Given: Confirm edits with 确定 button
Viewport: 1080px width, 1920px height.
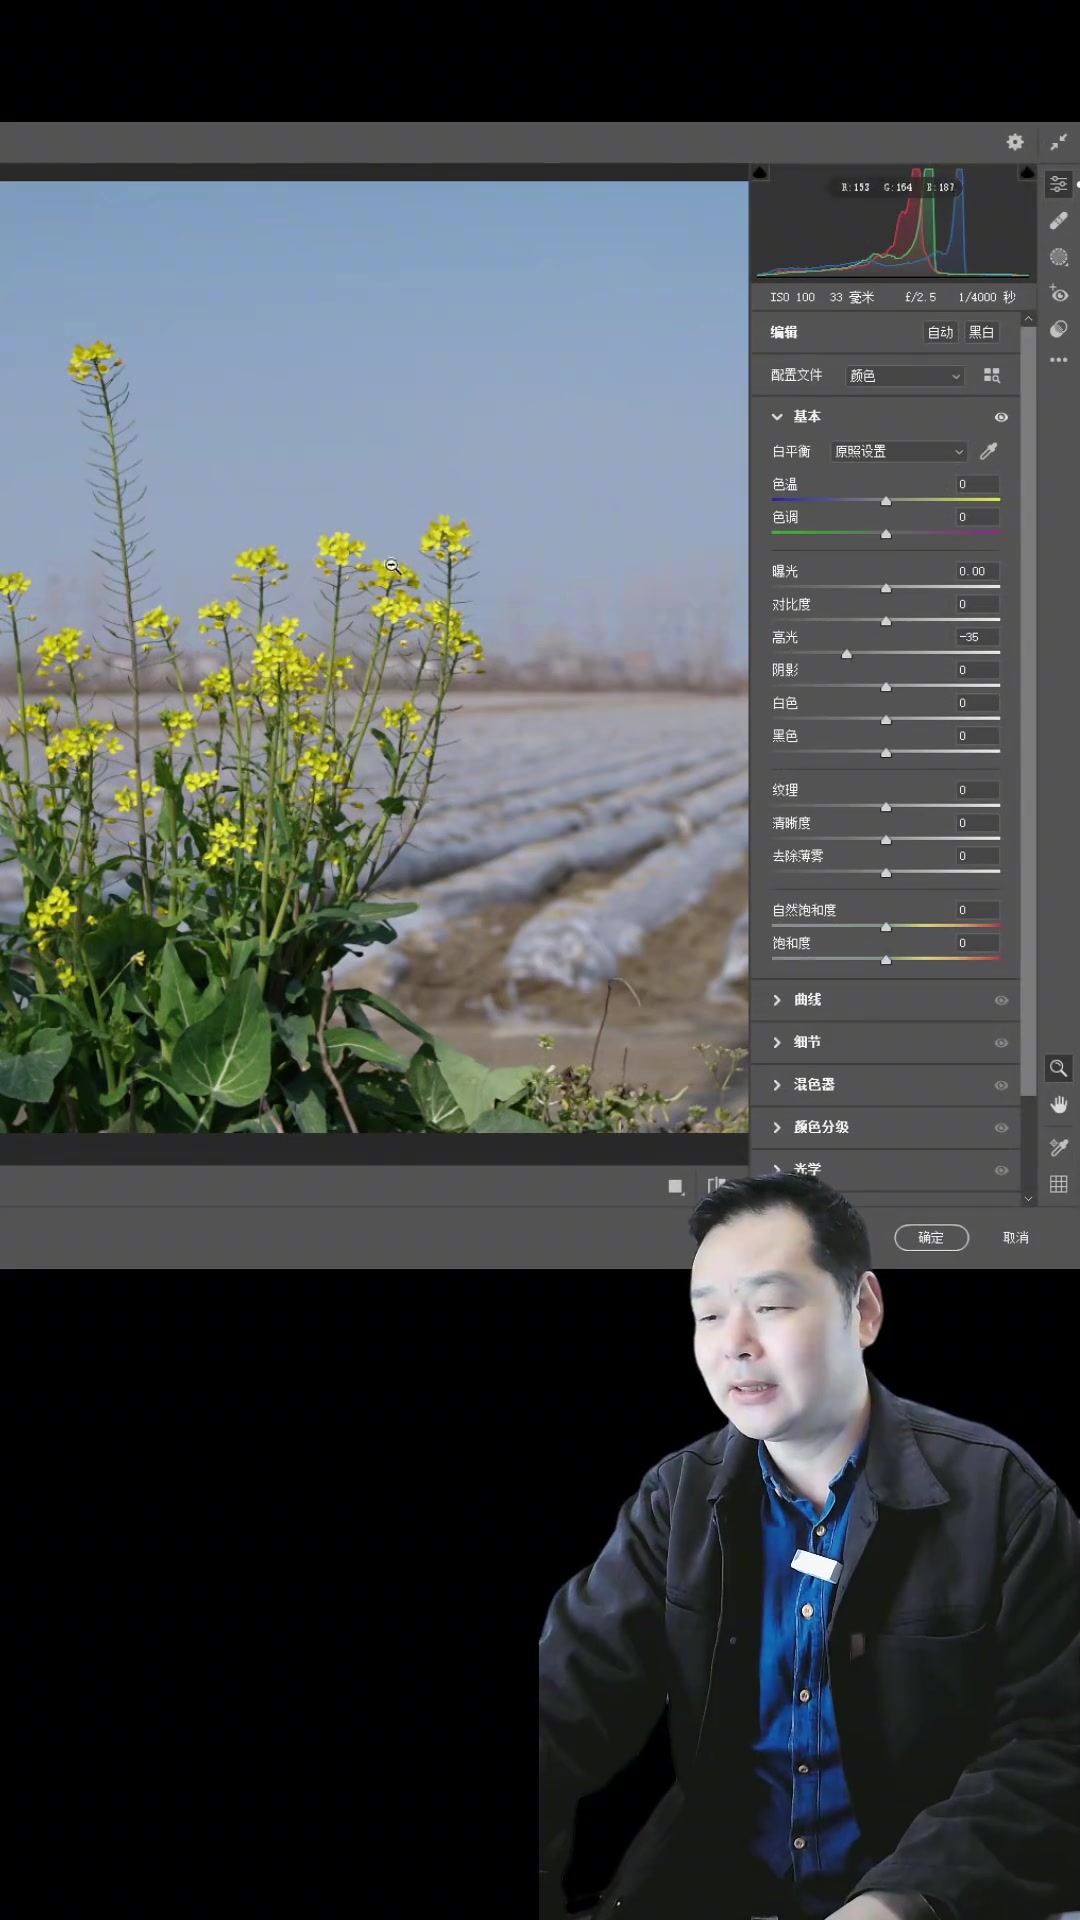Looking at the screenshot, I should [931, 1237].
